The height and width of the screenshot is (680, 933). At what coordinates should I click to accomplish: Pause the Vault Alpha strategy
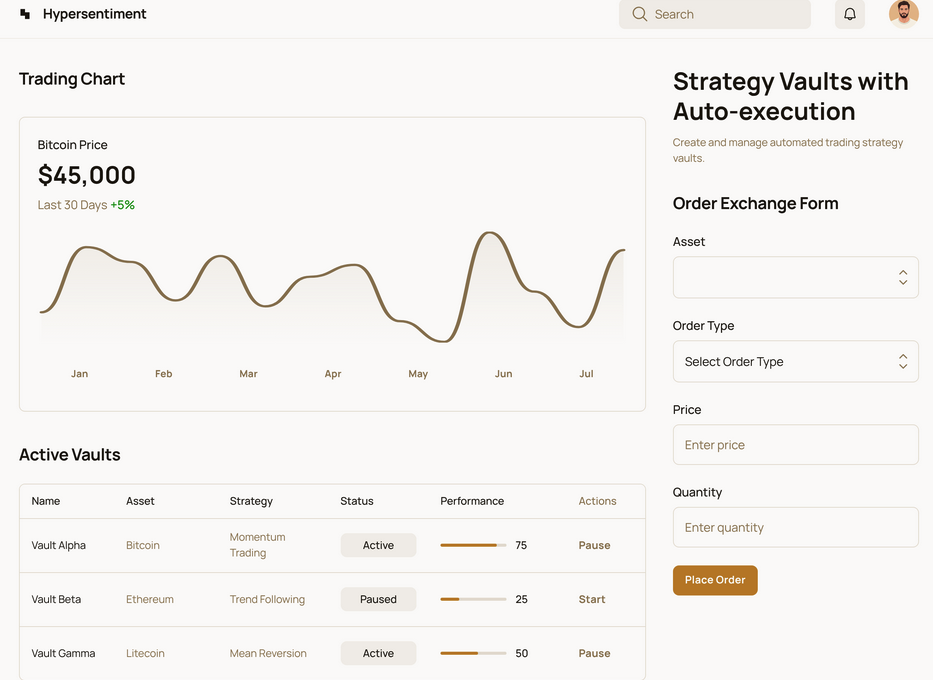(x=594, y=545)
